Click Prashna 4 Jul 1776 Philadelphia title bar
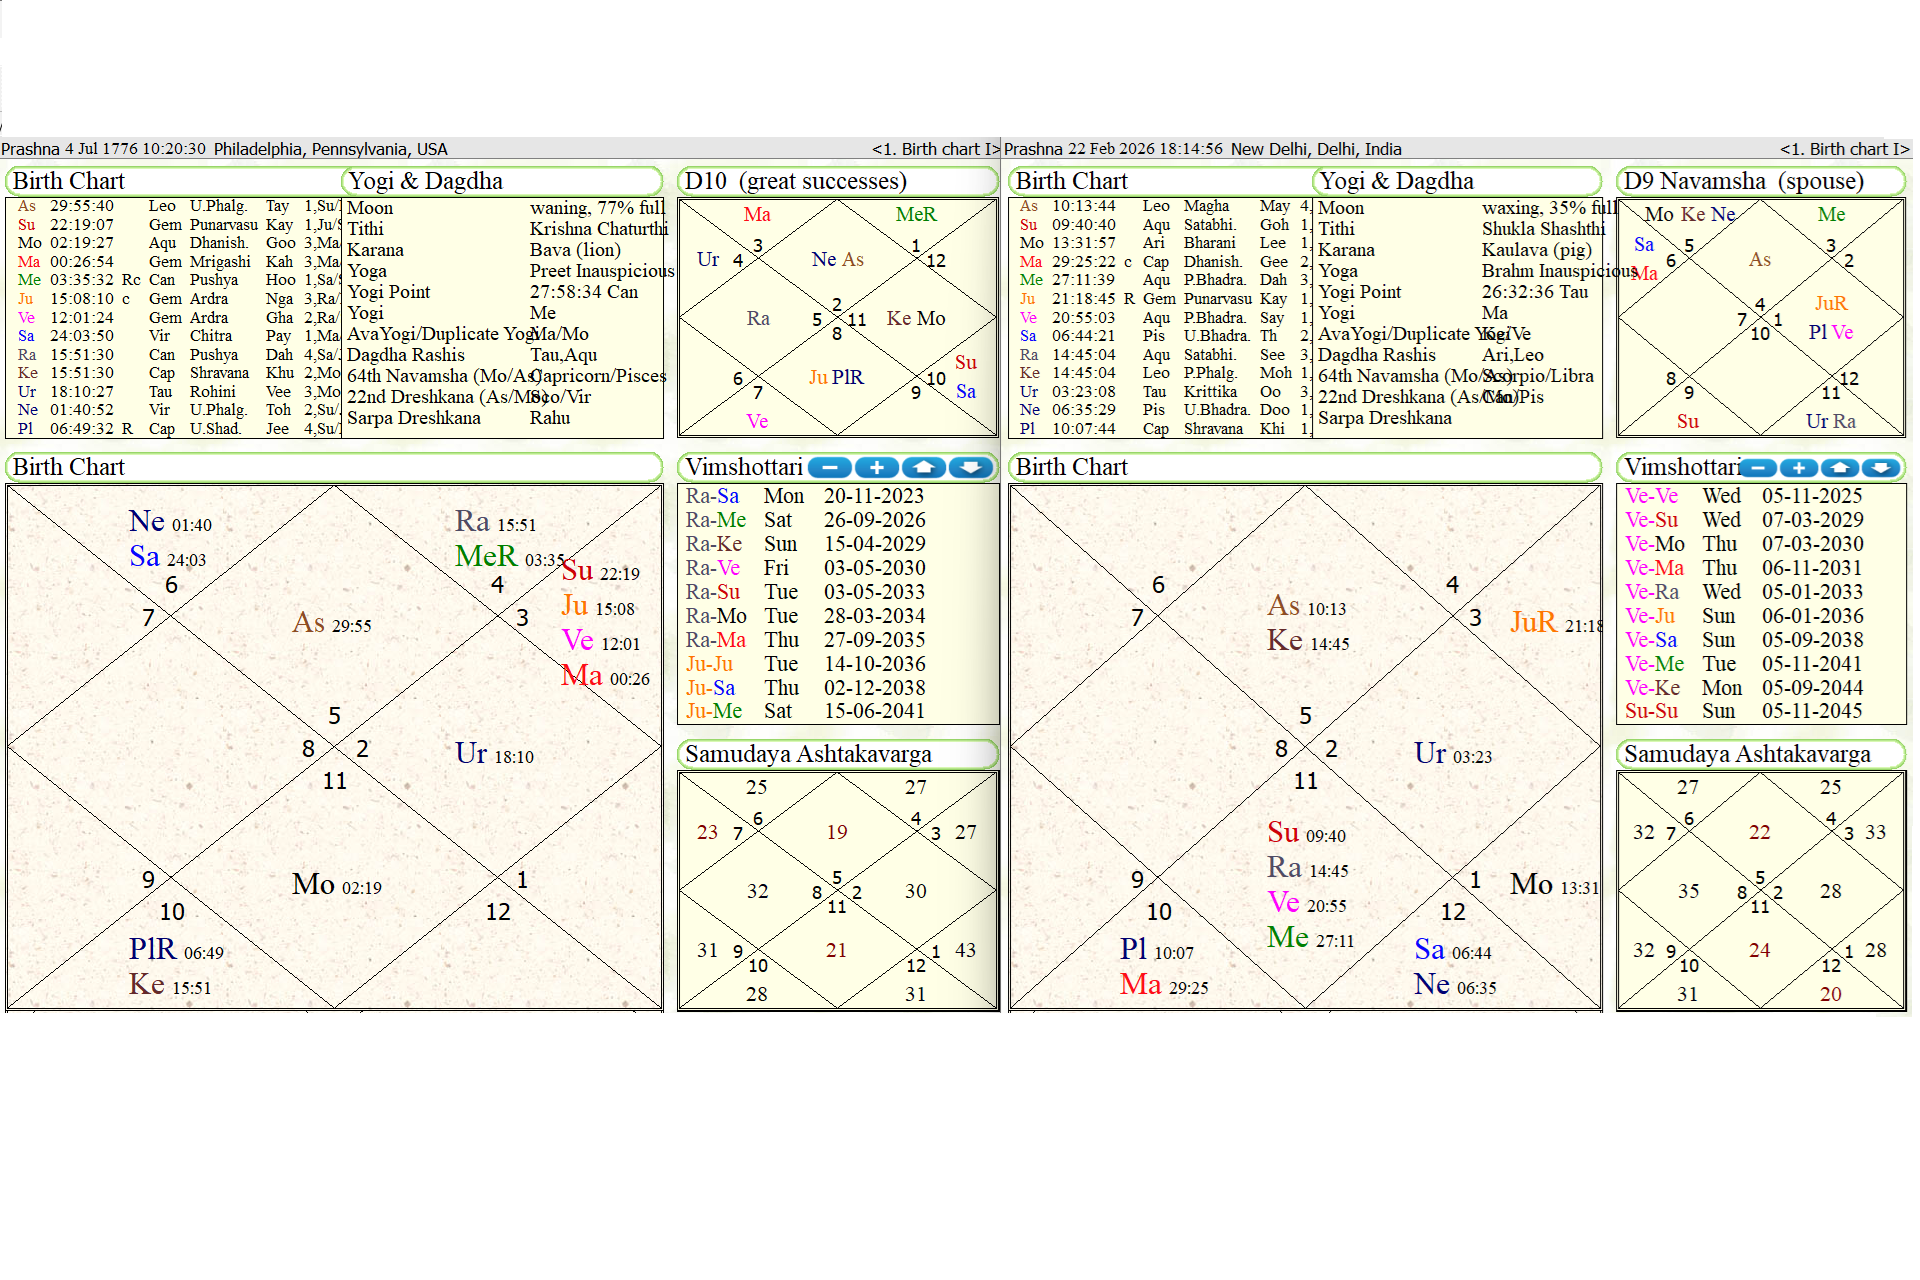 (225, 149)
